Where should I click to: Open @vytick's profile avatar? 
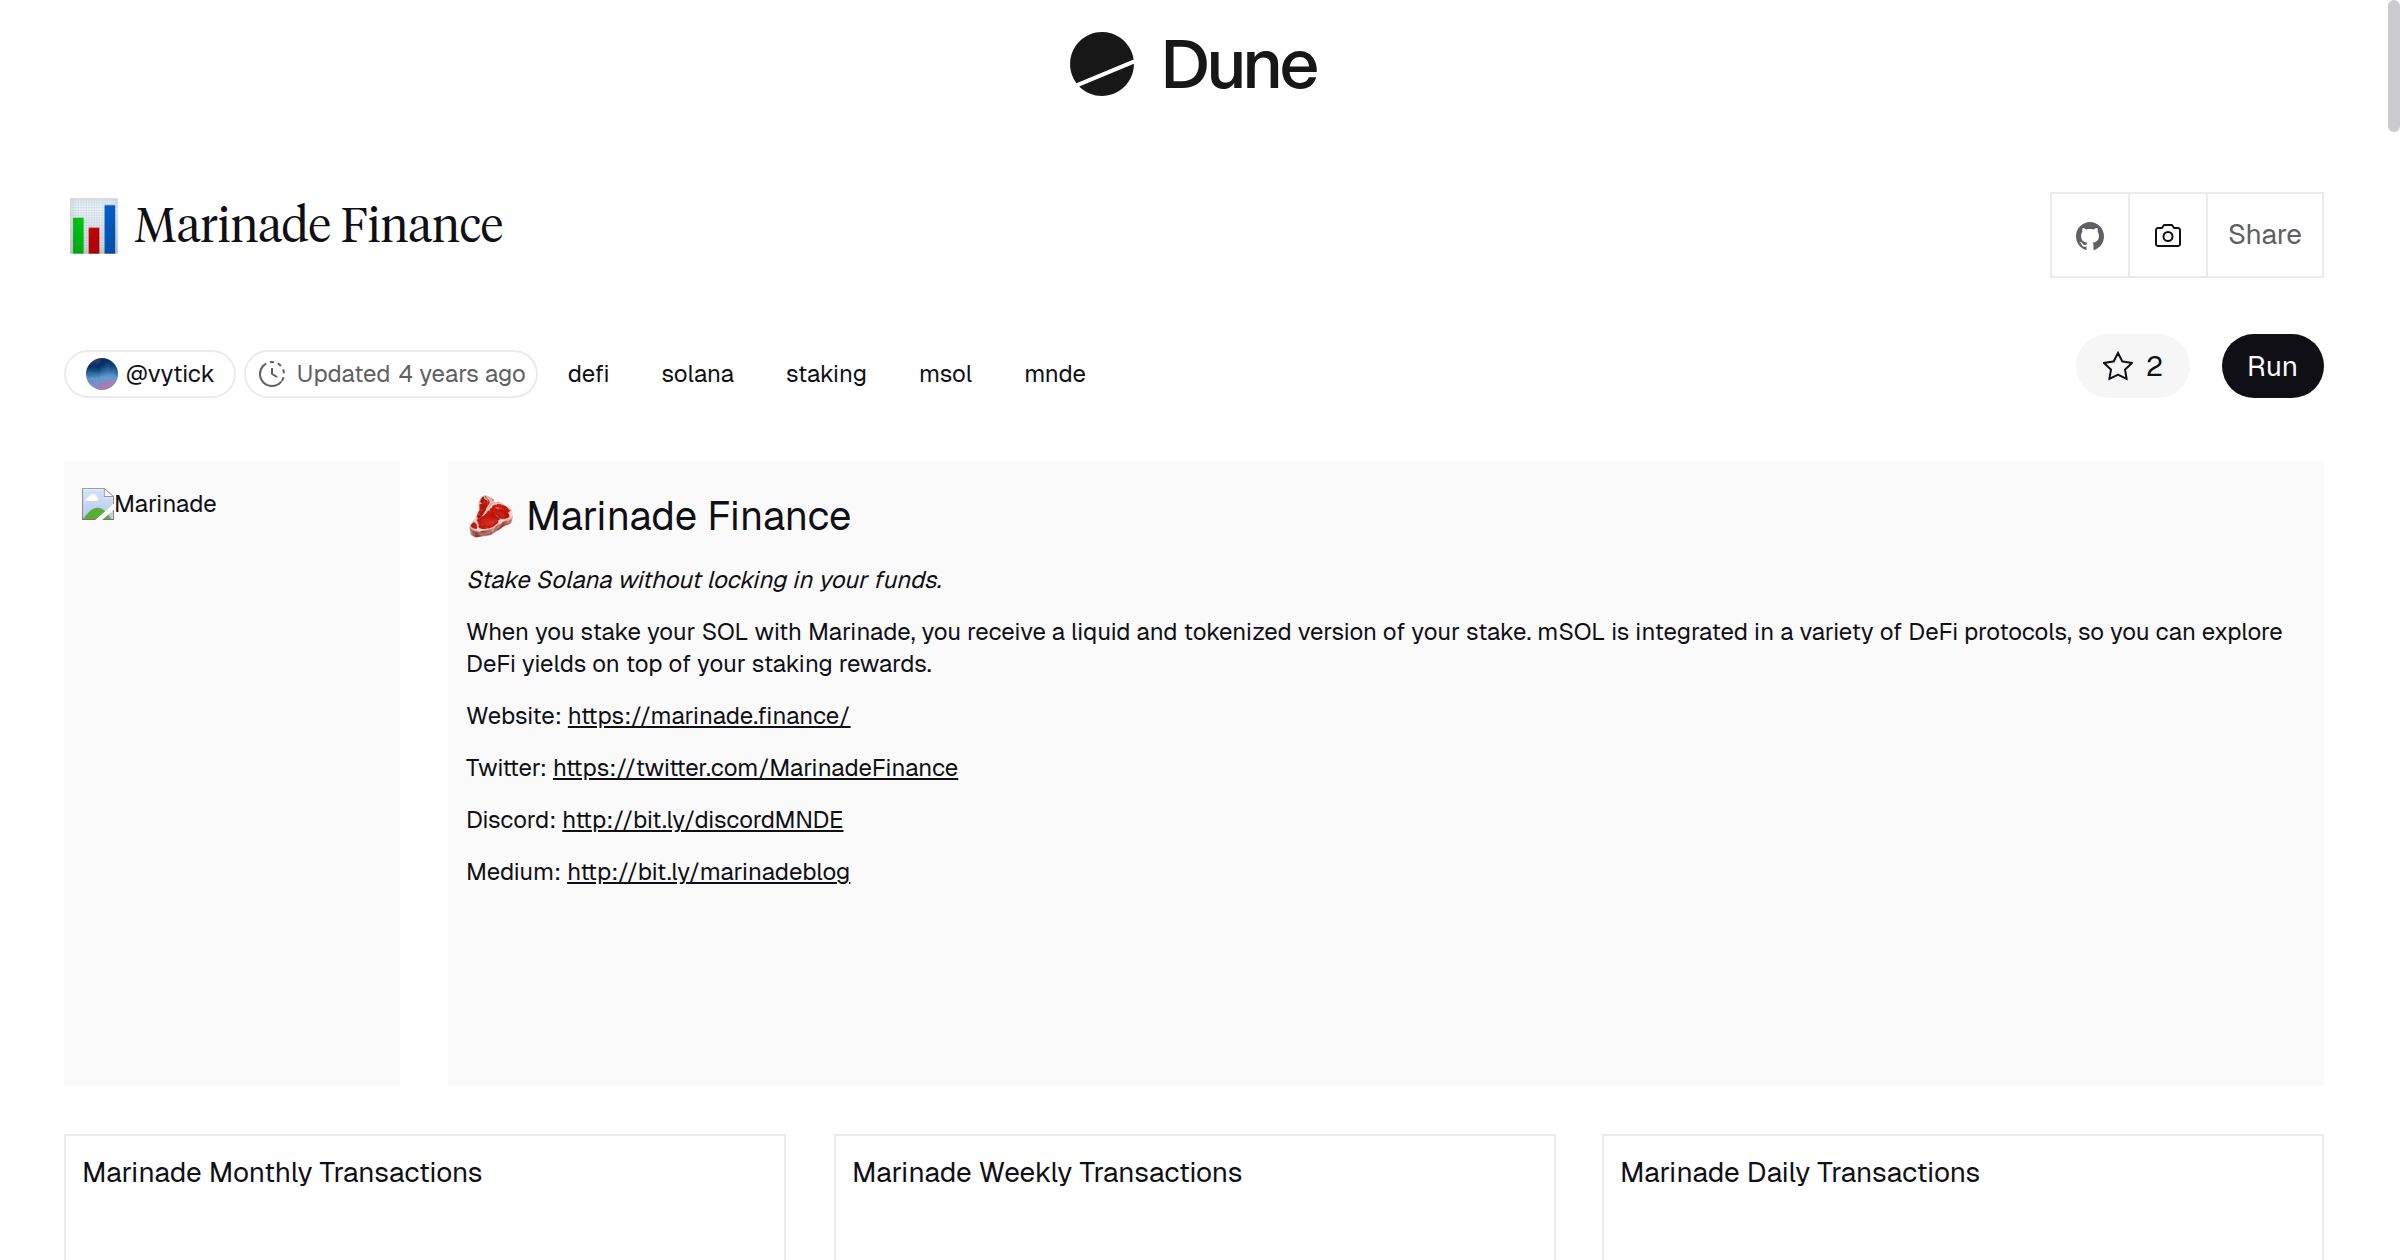[101, 373]
